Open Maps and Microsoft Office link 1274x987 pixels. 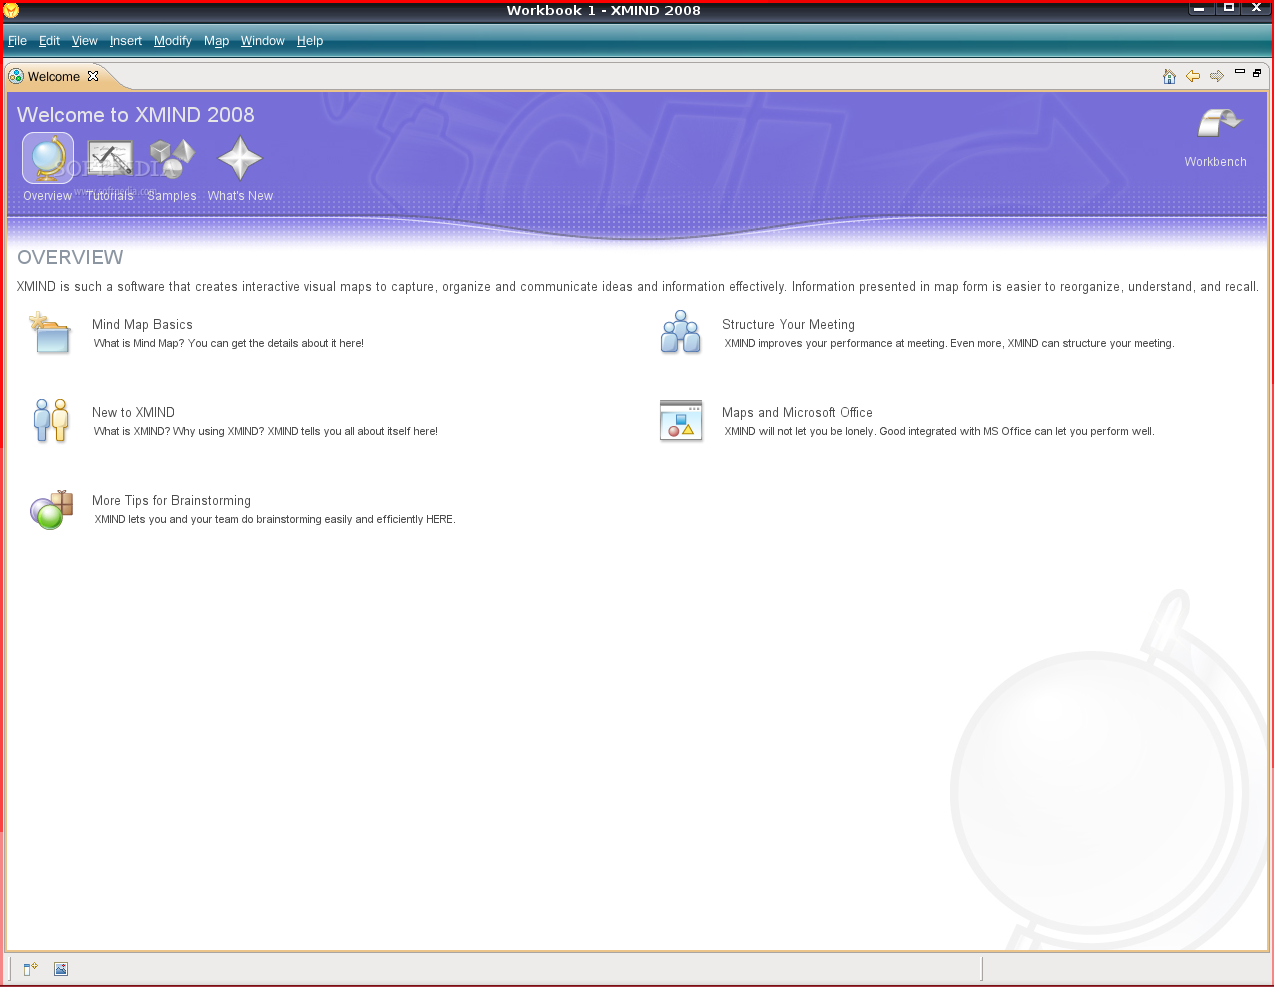pos(797,413)
